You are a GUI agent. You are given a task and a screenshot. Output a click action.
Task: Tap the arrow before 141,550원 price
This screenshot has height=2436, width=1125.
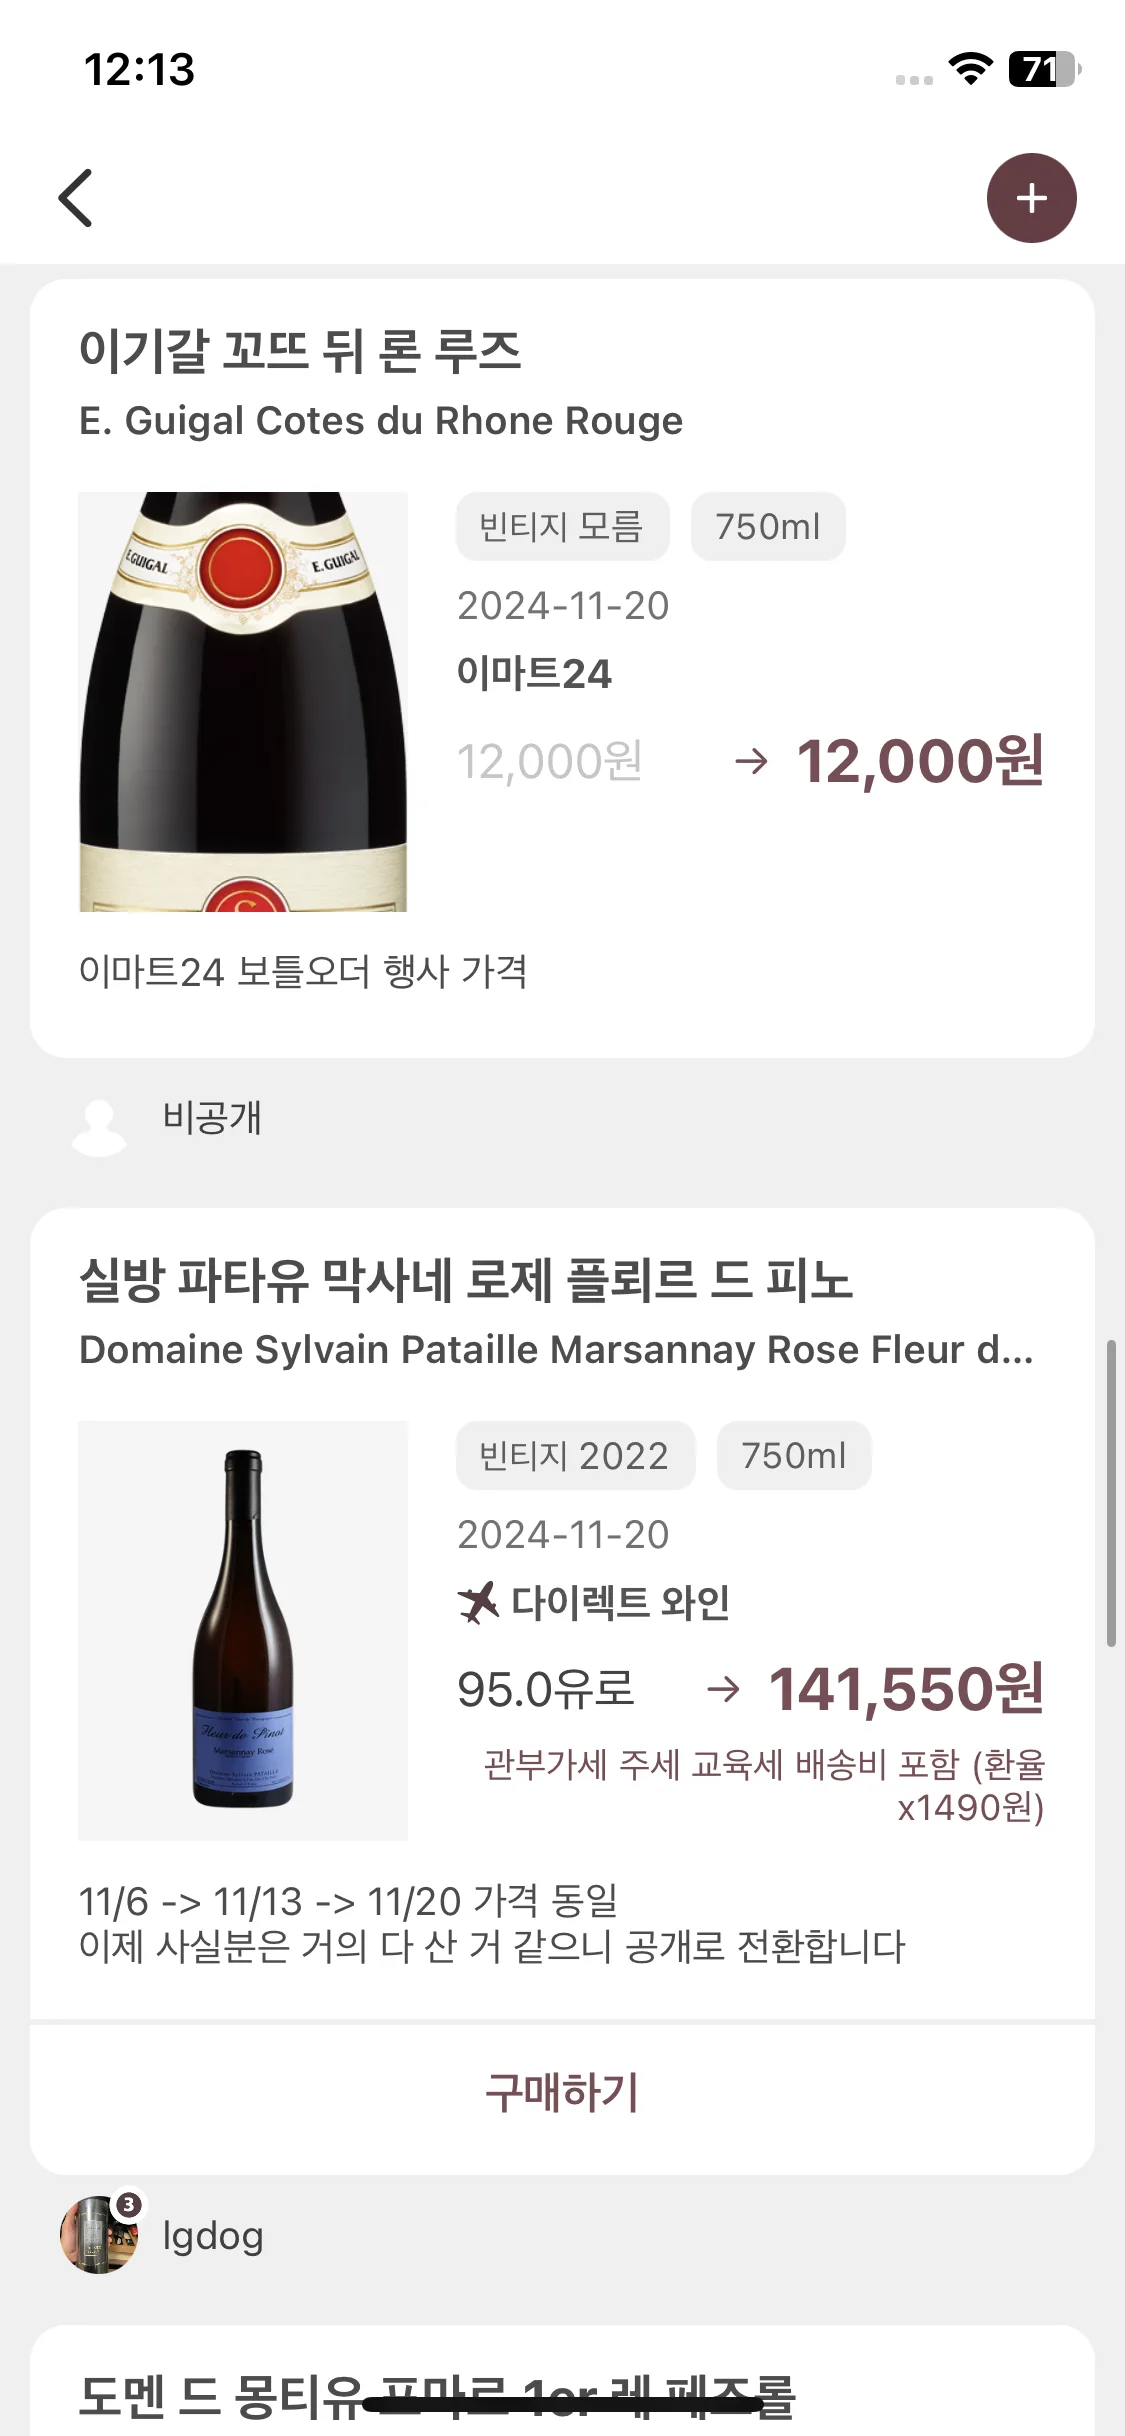[x=723, y=1690]
